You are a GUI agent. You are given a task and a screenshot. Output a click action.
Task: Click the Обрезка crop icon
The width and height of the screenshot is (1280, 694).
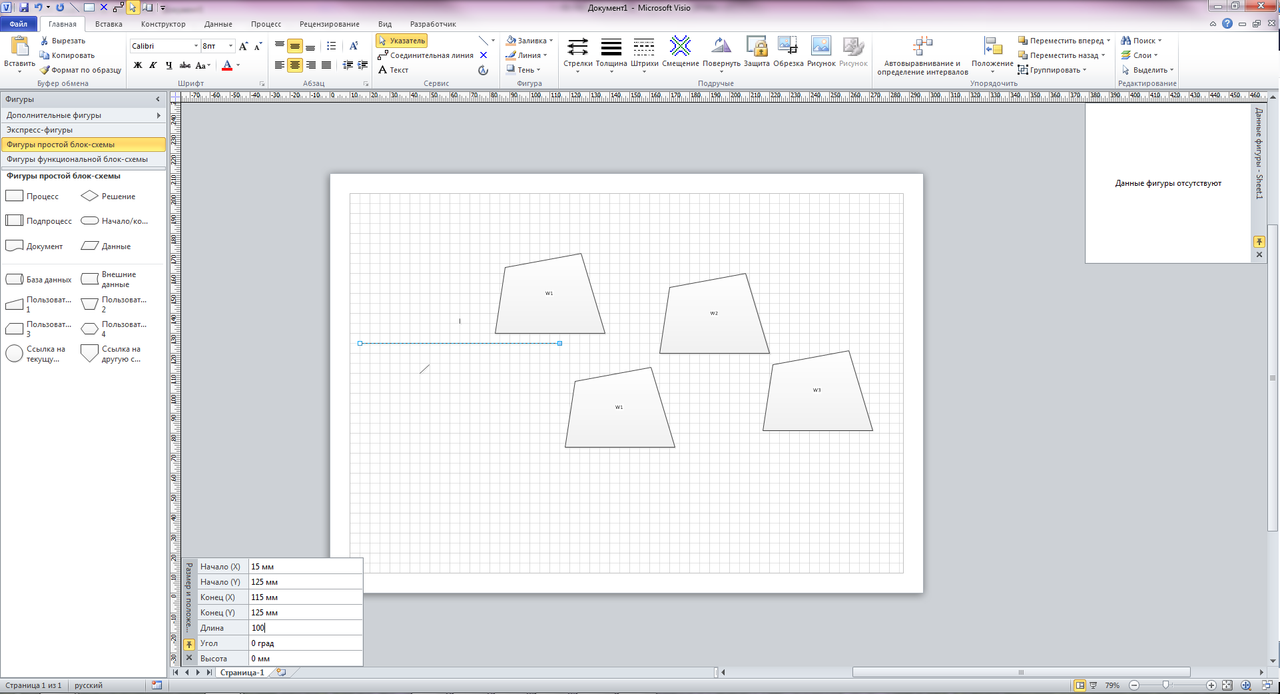[788, 50]
